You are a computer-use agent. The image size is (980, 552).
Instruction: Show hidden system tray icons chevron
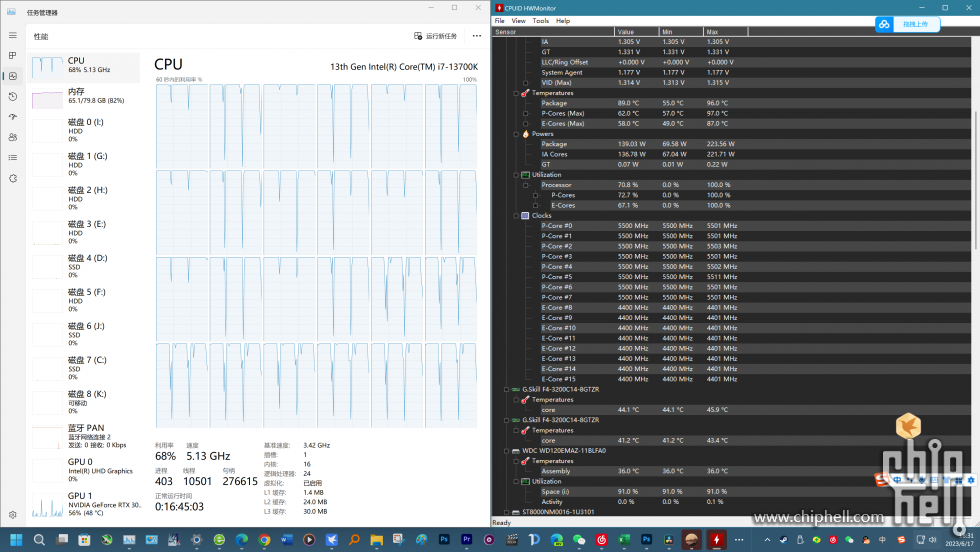click(767, 539)
